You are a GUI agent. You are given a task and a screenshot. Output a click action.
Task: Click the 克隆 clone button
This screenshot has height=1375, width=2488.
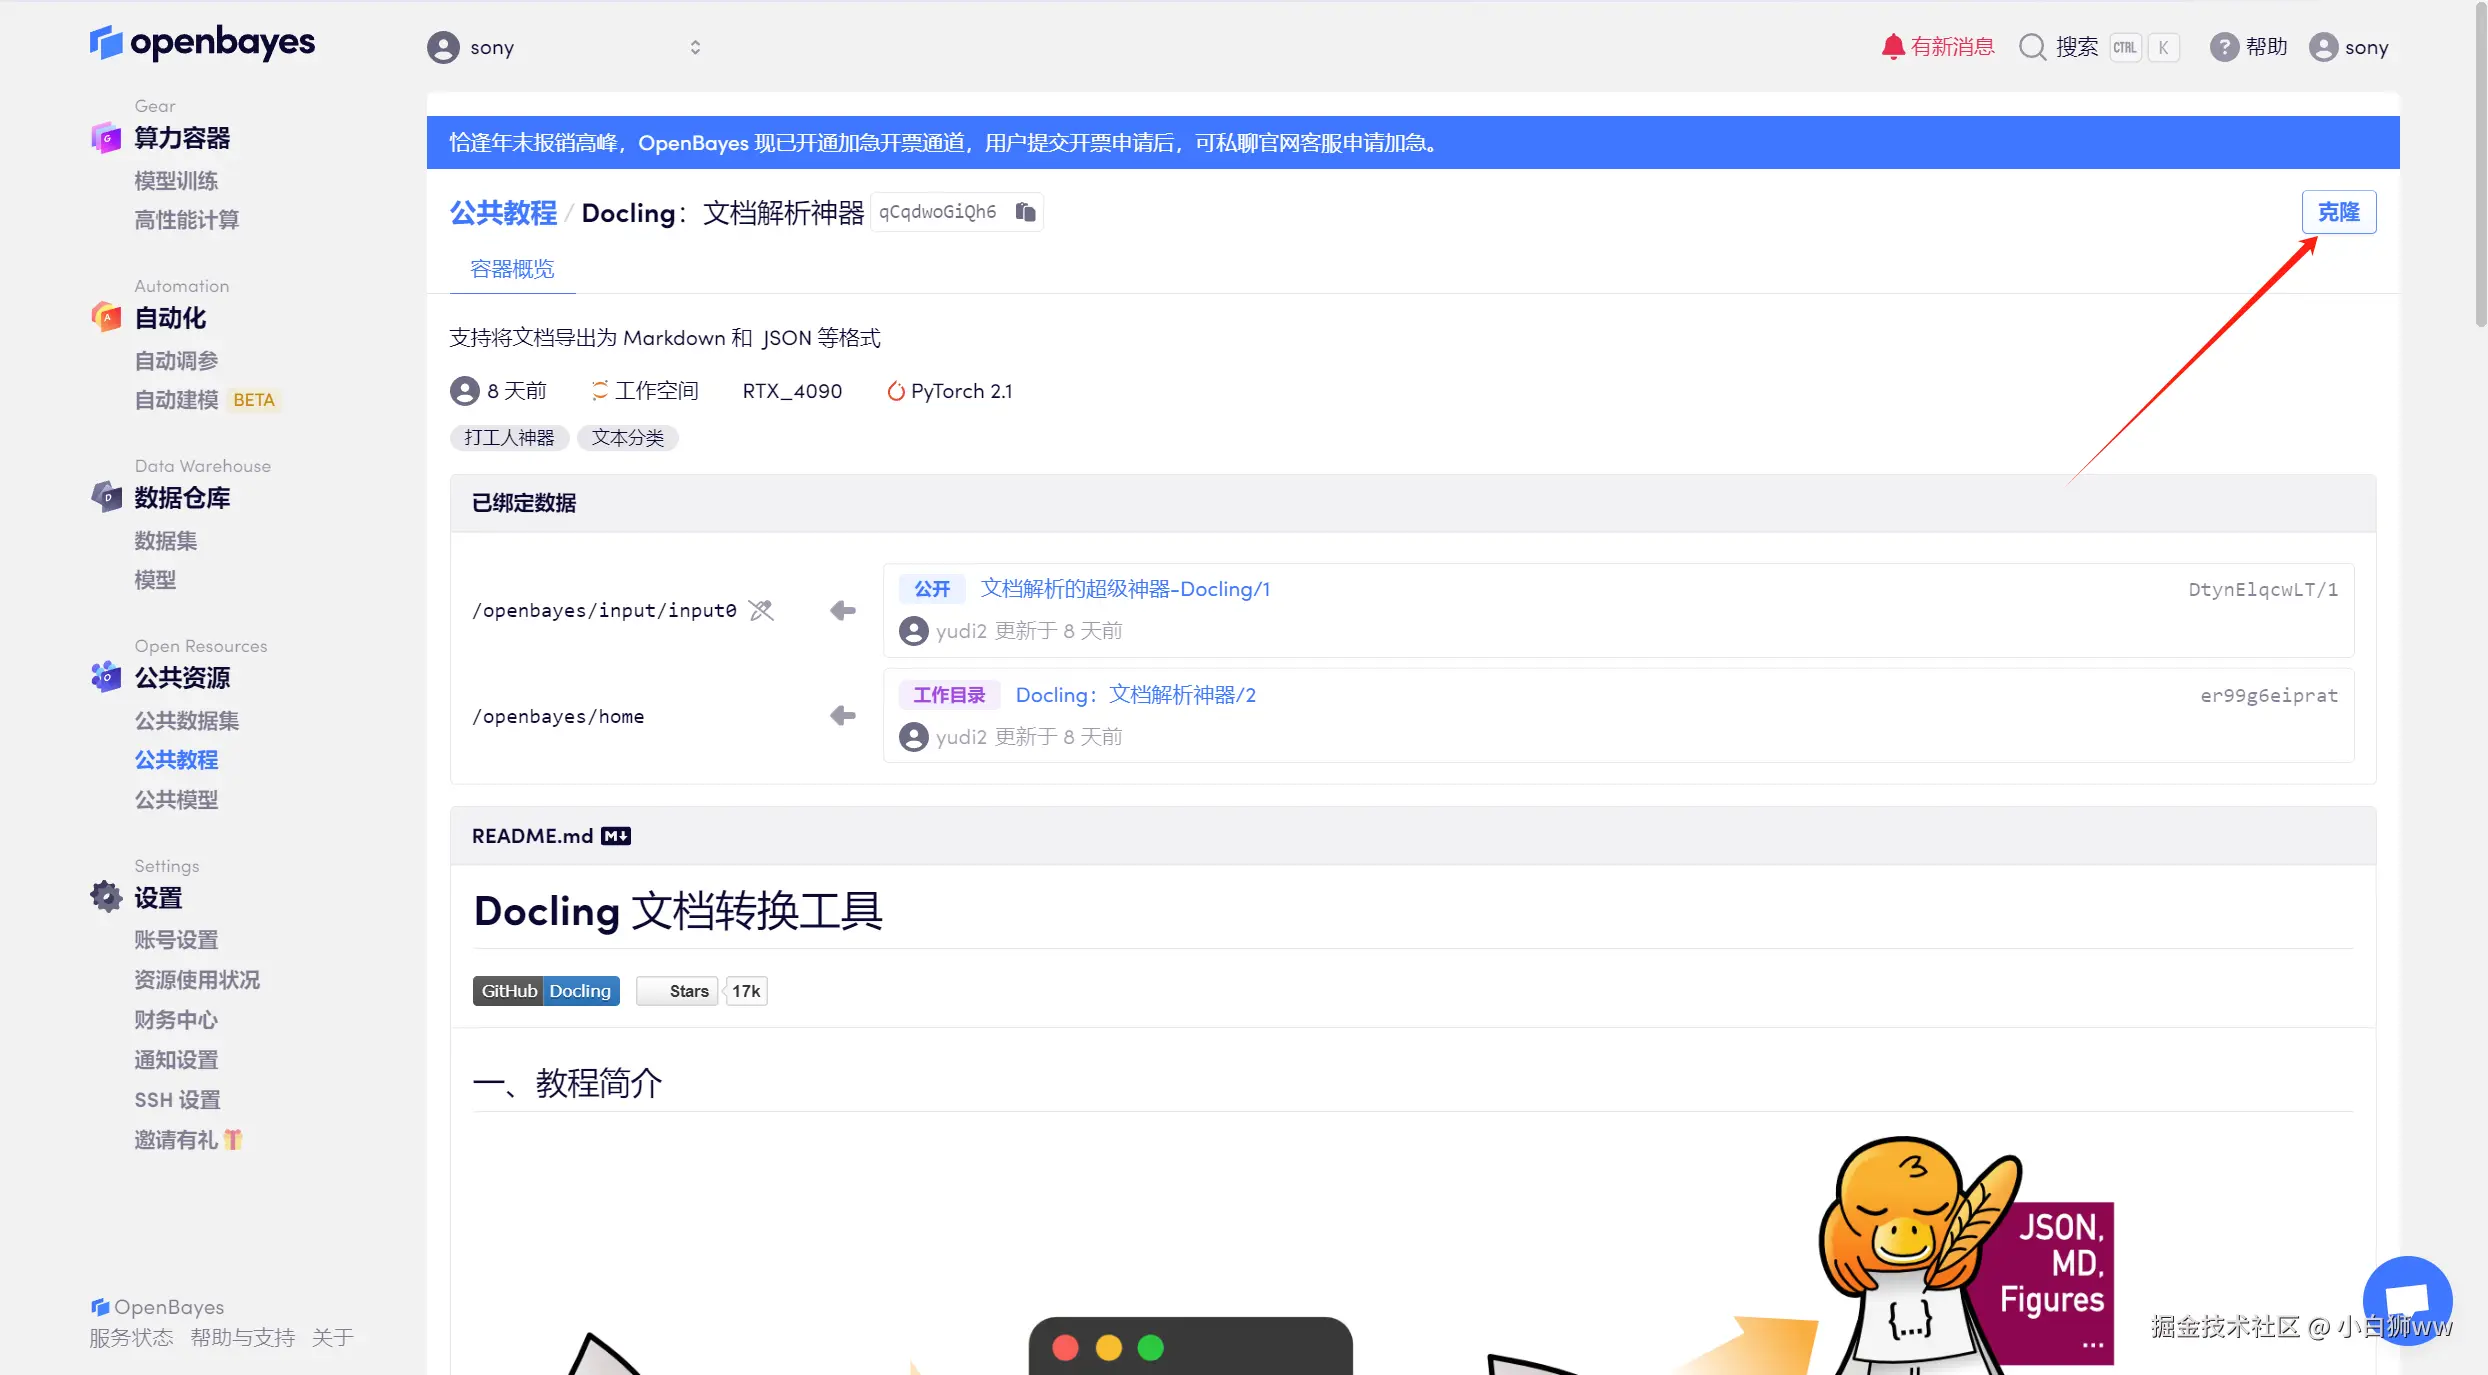click(x=2338, y=212)
